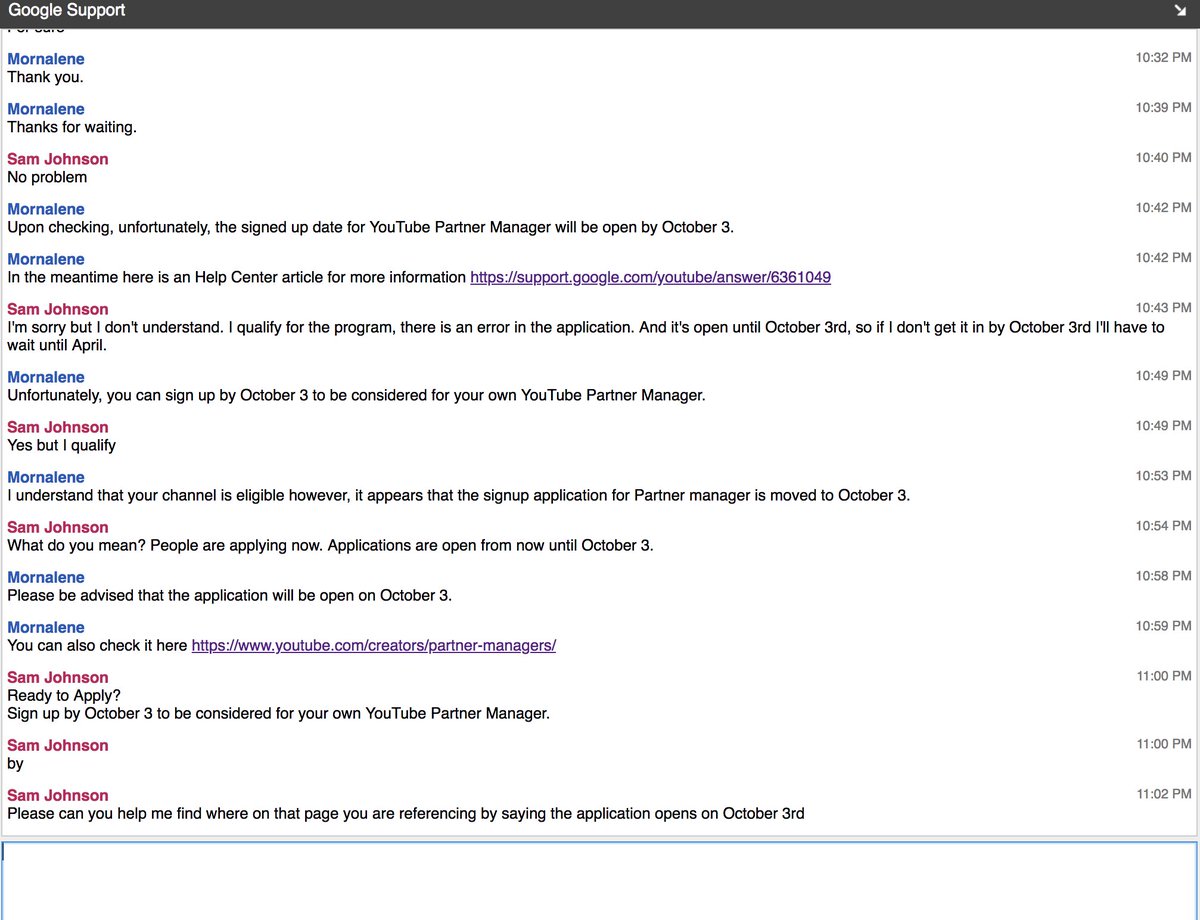Click the message 'Thanks for waiting.'
The image size is (1200, 920).
pos(72,127)
